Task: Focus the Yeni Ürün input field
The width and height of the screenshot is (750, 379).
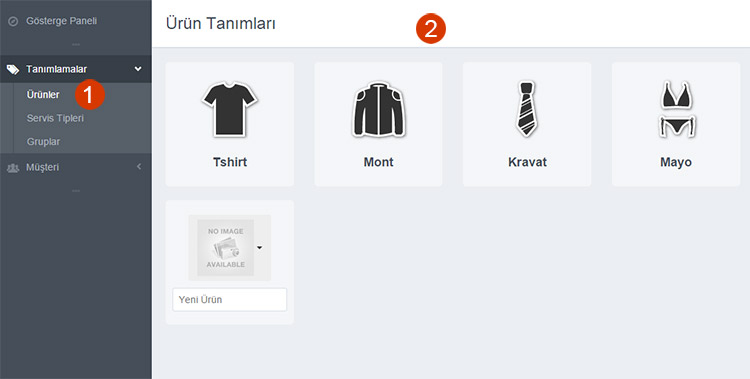Action: 230,300
